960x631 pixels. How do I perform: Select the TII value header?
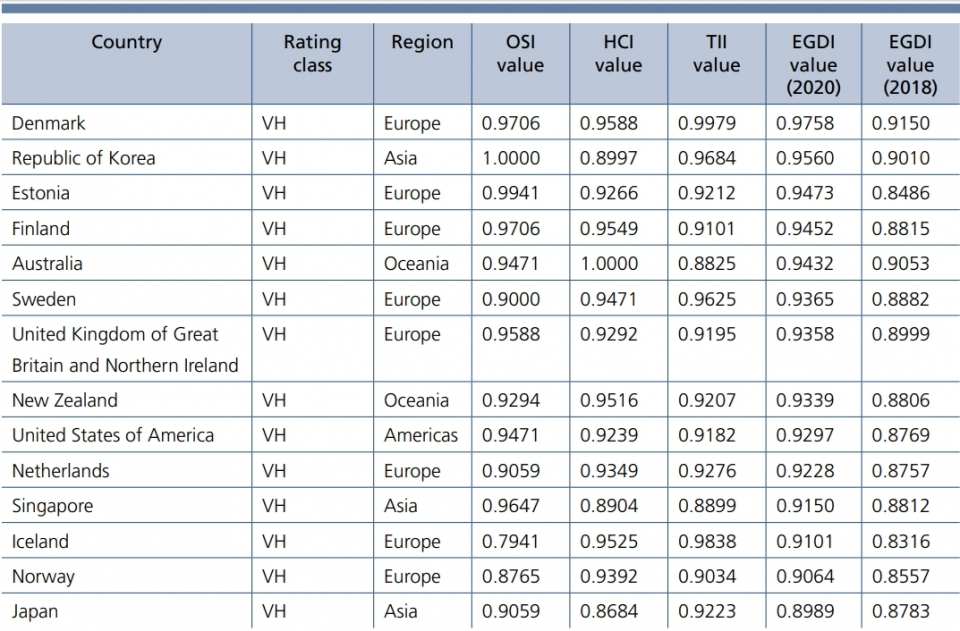click(x=716, y=54)
